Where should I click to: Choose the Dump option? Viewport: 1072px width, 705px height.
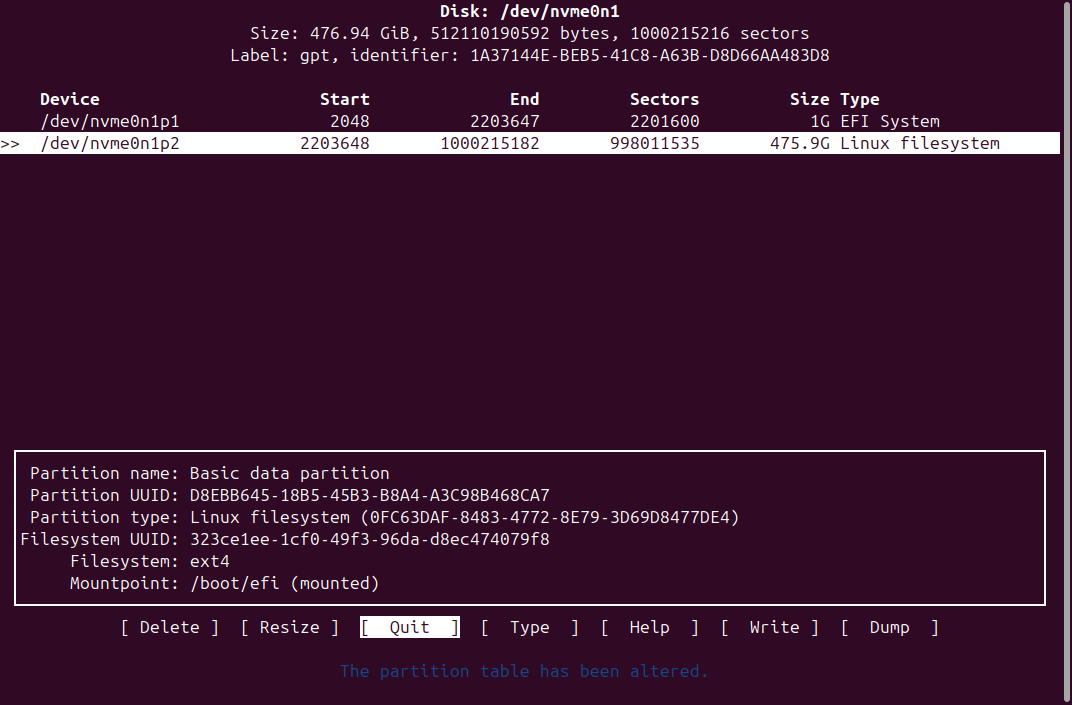(889, 627)
